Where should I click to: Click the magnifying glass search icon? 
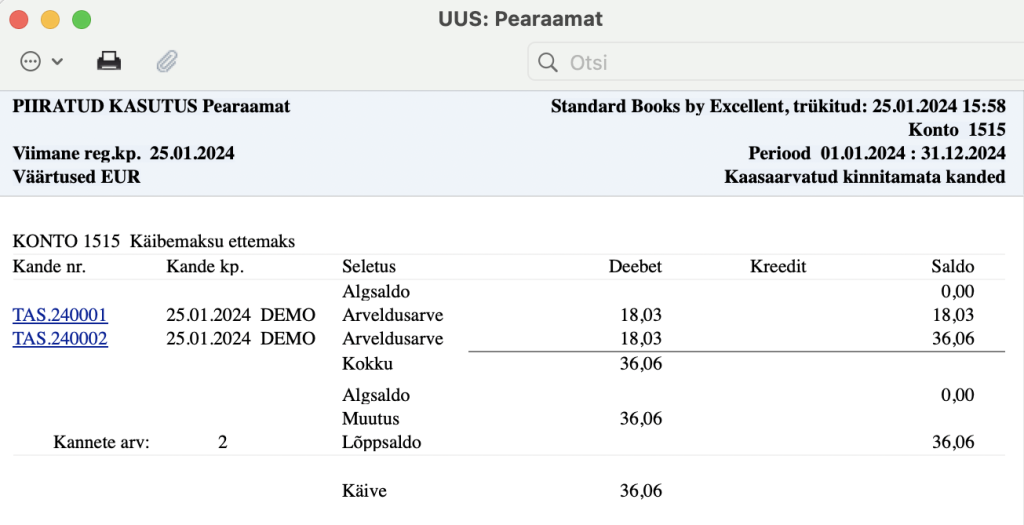547,63
